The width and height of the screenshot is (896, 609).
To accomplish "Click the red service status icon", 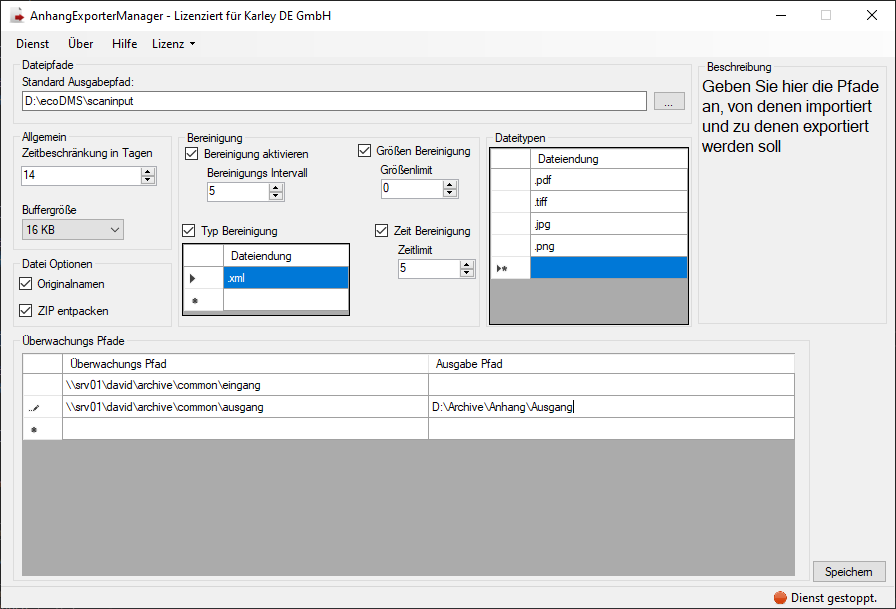I will tap(780, 597).
